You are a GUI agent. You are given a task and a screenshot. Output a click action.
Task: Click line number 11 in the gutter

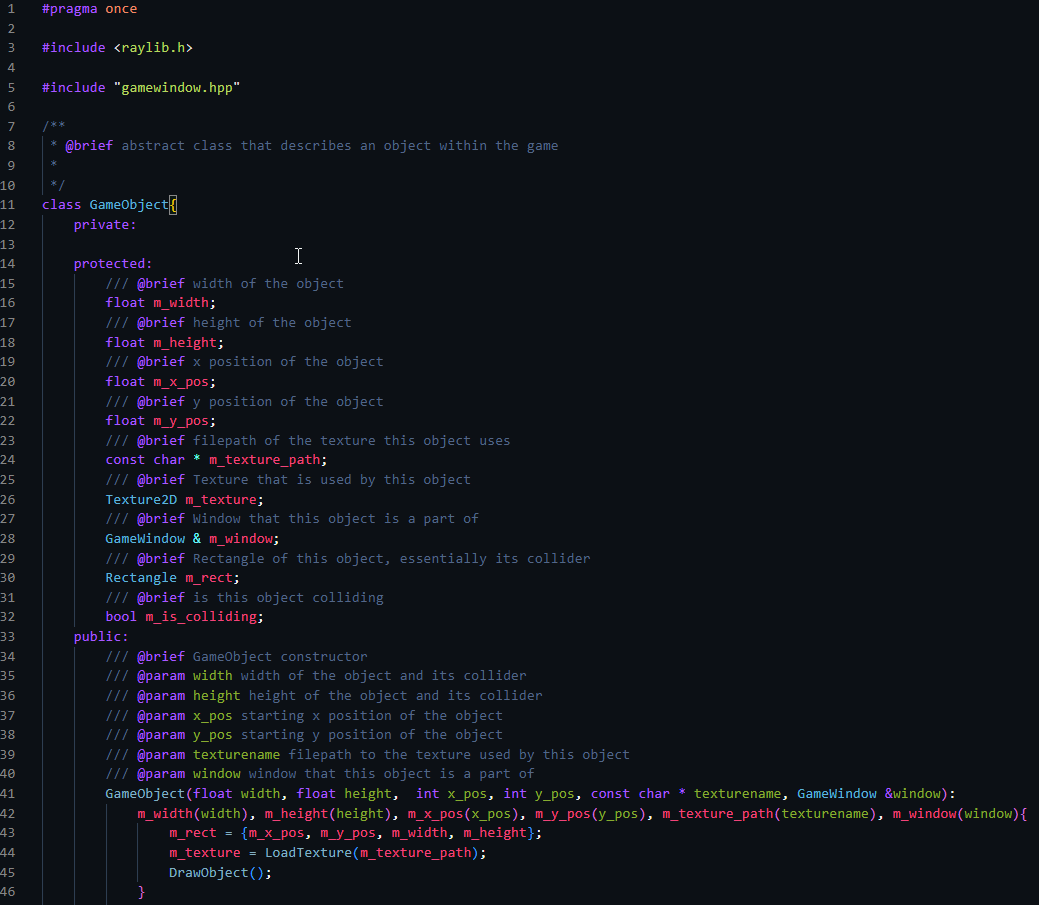pyautogui.click(x=9, y=205)
